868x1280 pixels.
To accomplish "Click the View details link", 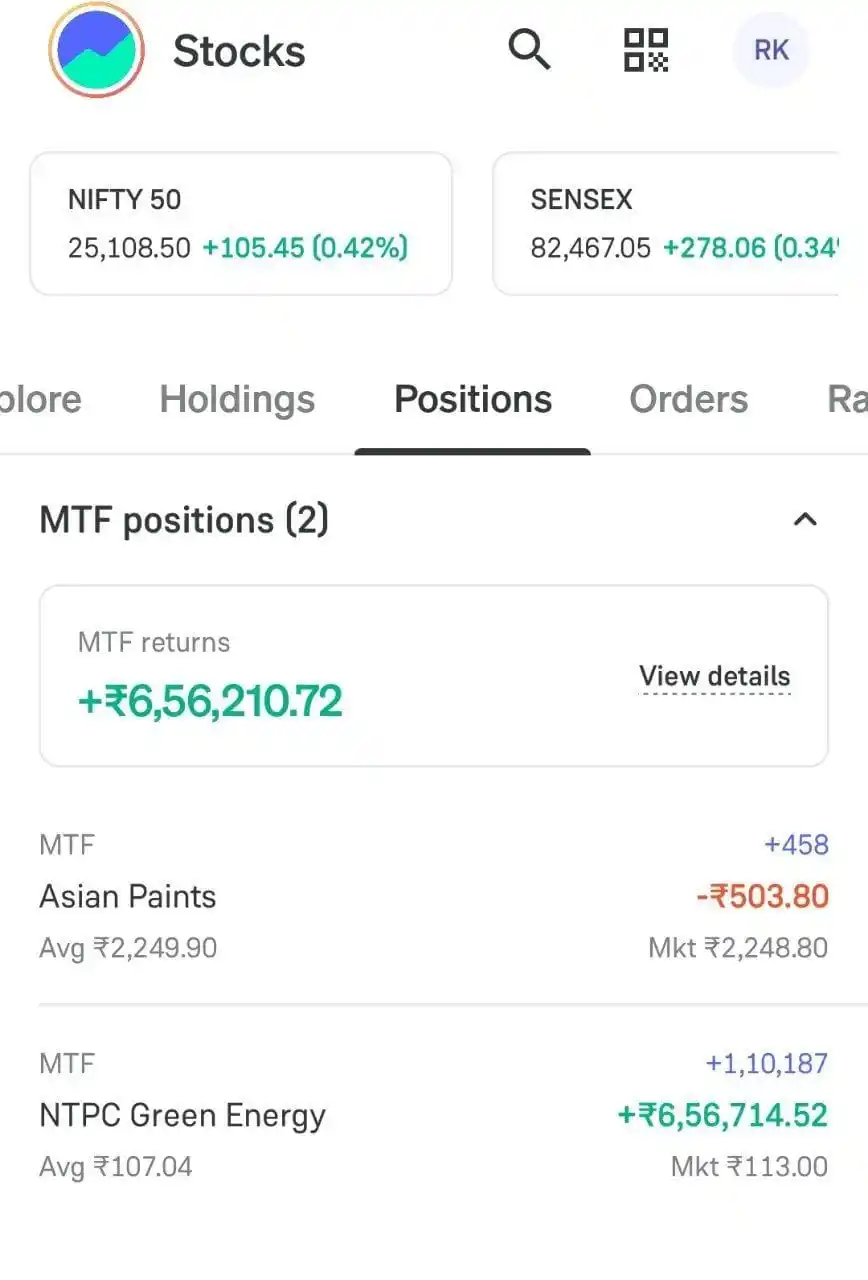I will [715, 677].
